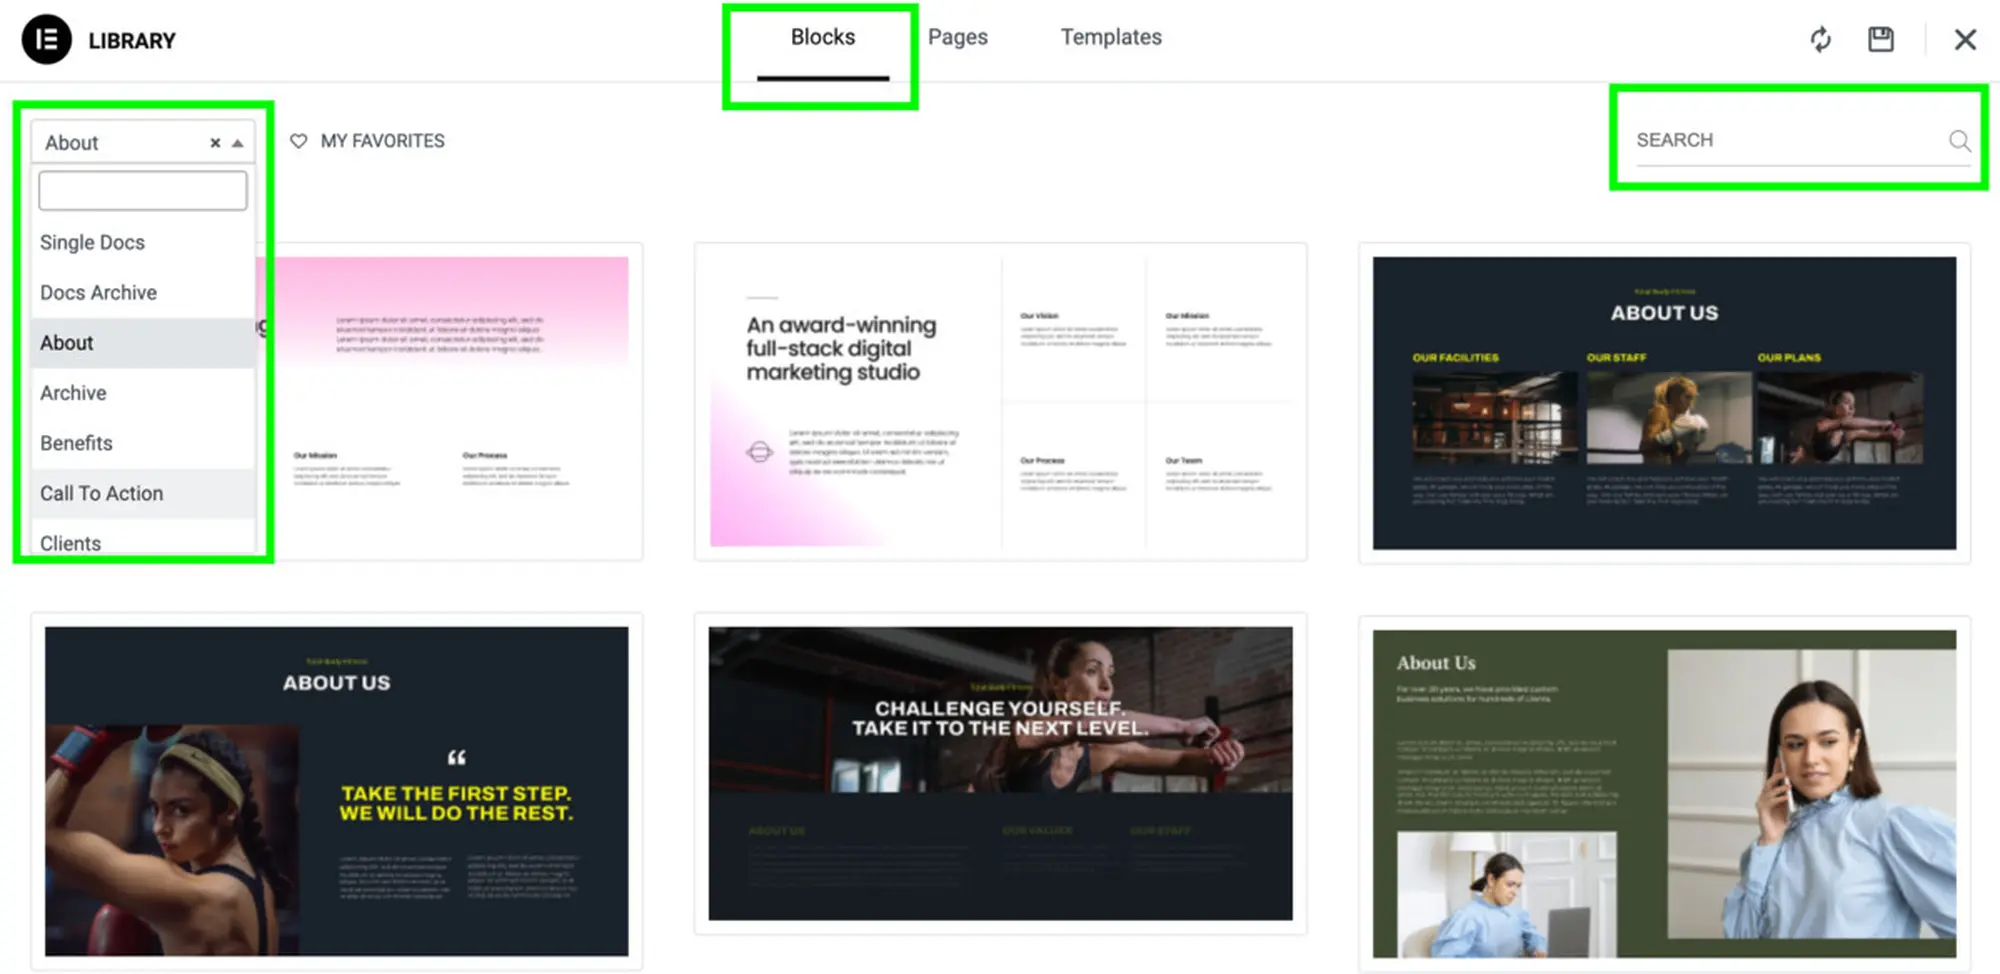Select Call To Action category
Screen dimensions: 2000x974
pyautogui.click(x=143, y=493)
